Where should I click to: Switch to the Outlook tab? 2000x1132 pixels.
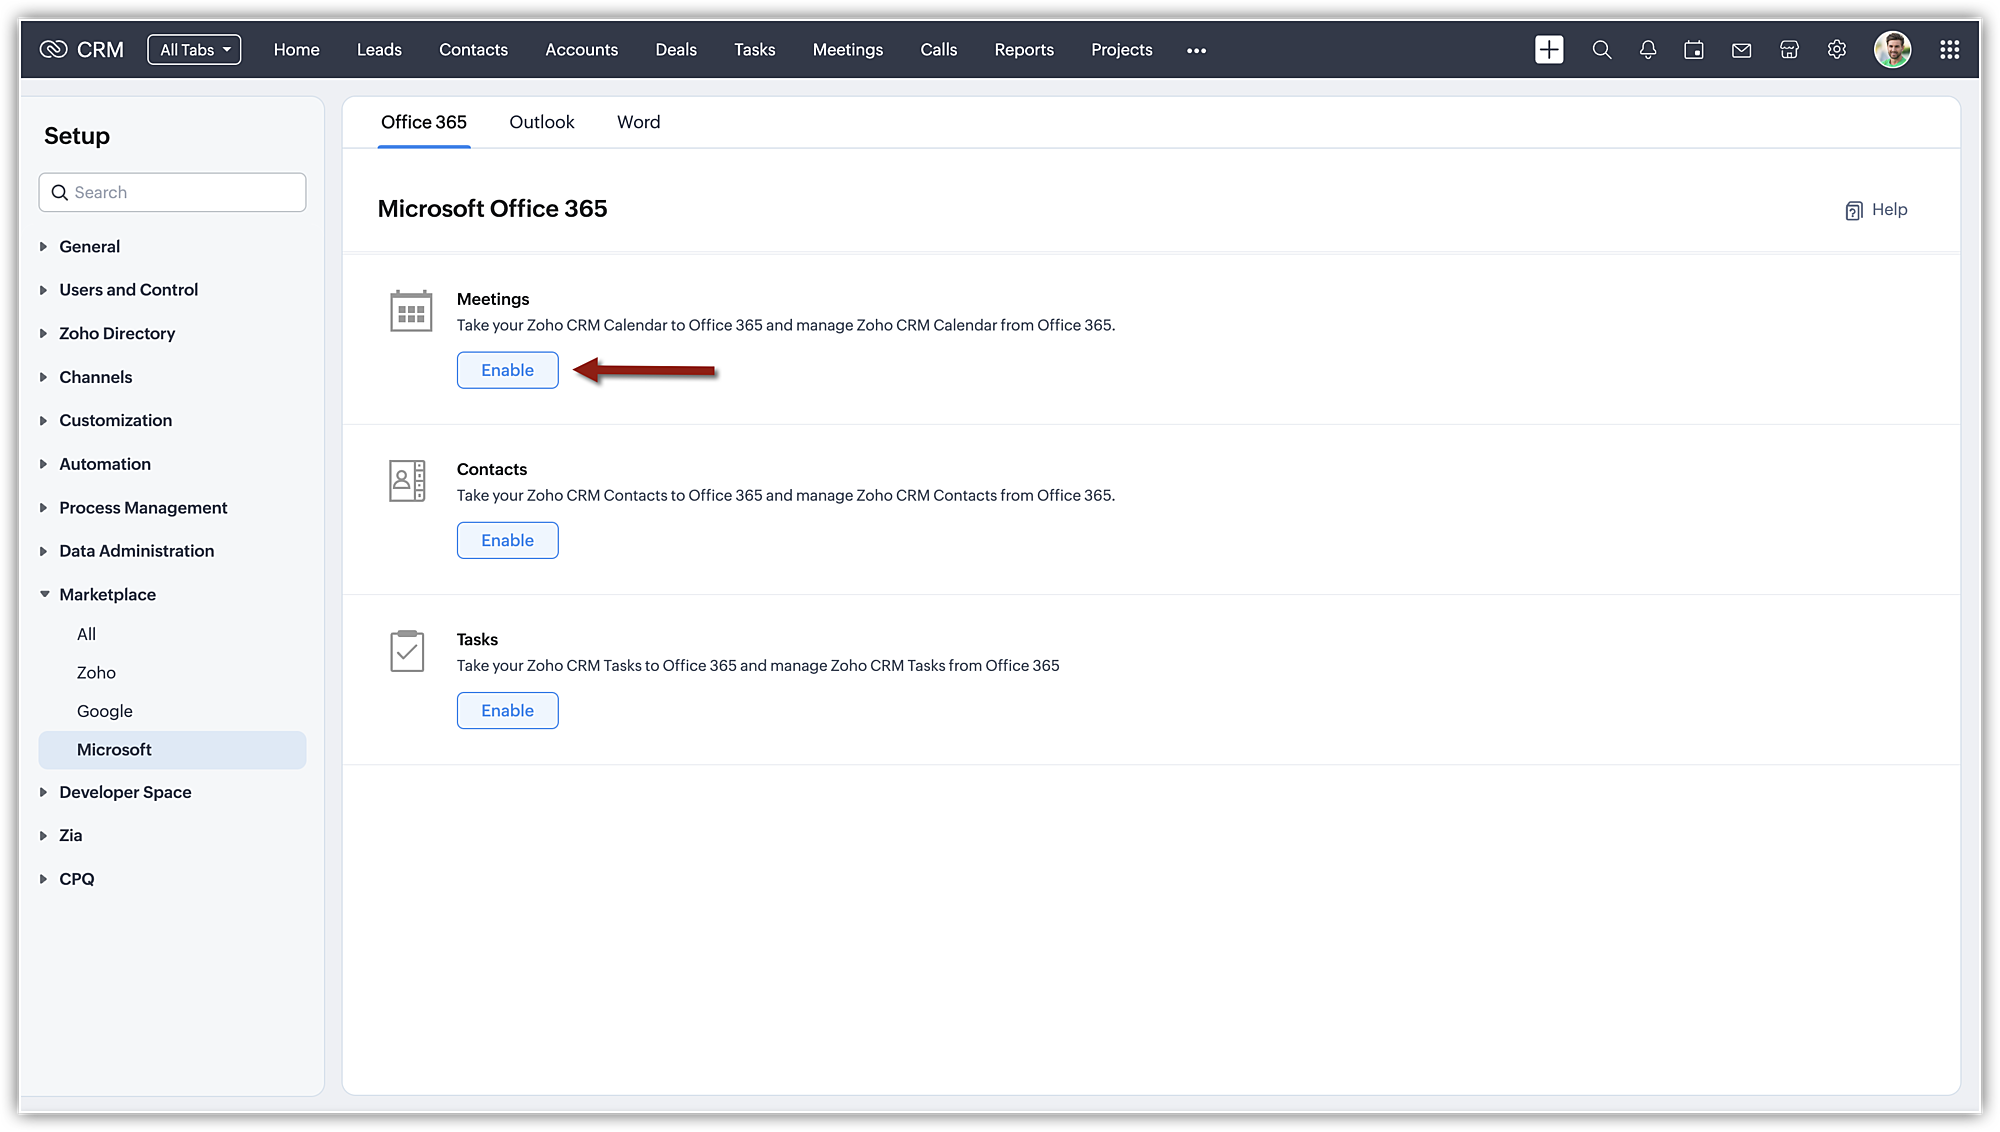[x=541, y=122]
